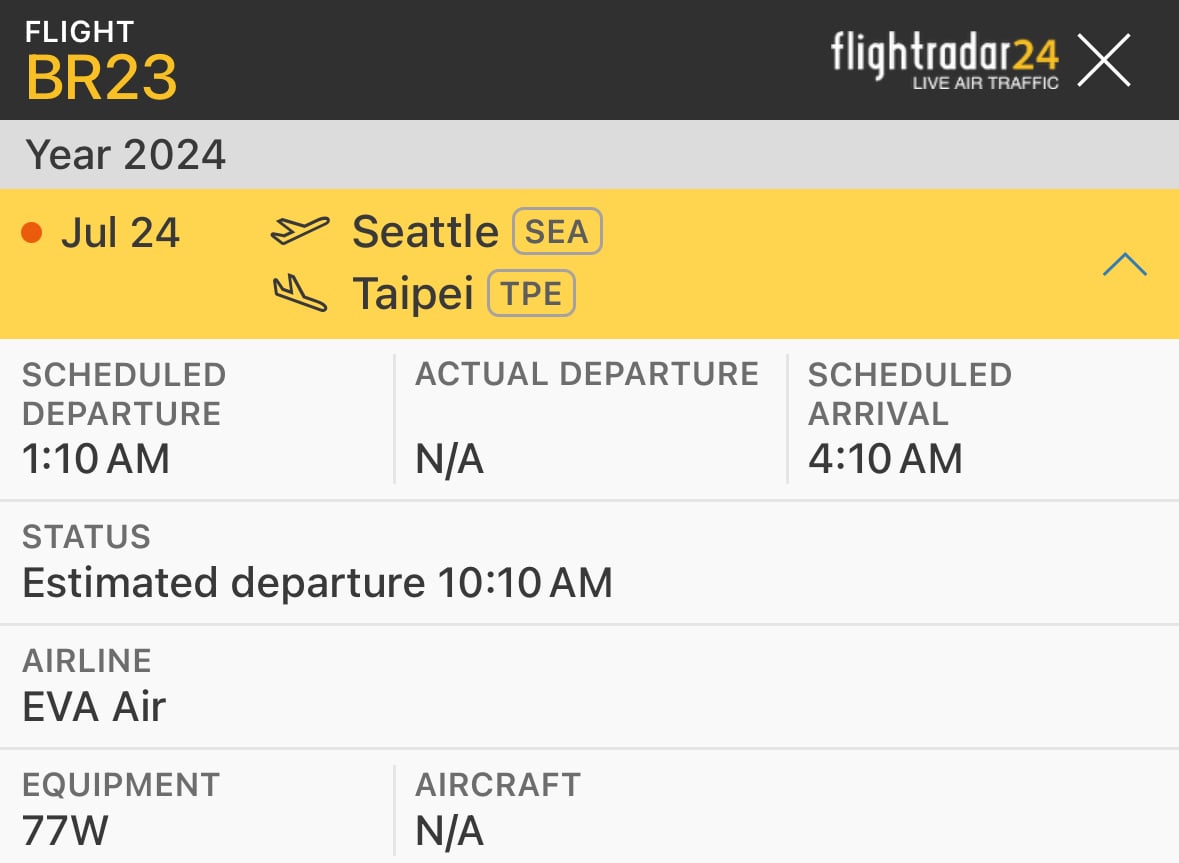Click the Flightradar24 logo
The image size is (1179, 863).
click(945, 60)
